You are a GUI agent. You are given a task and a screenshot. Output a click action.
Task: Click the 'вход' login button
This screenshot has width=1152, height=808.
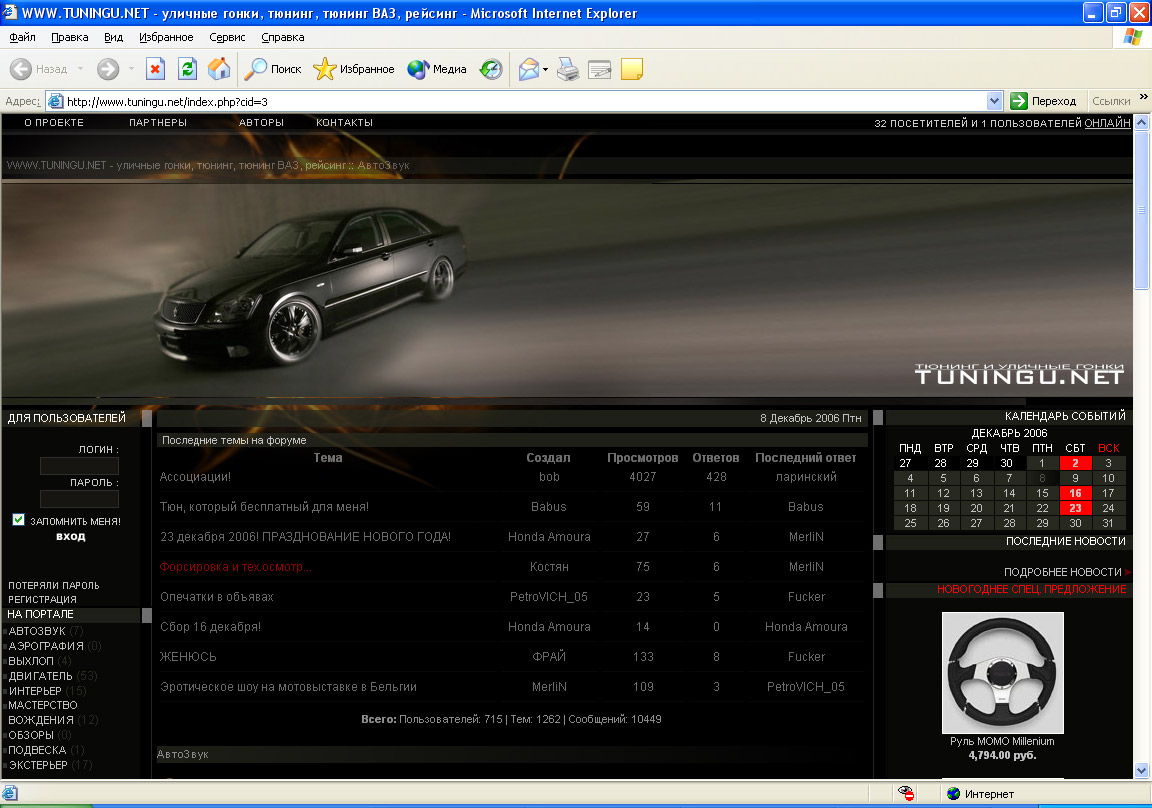[x=70, y=536]
